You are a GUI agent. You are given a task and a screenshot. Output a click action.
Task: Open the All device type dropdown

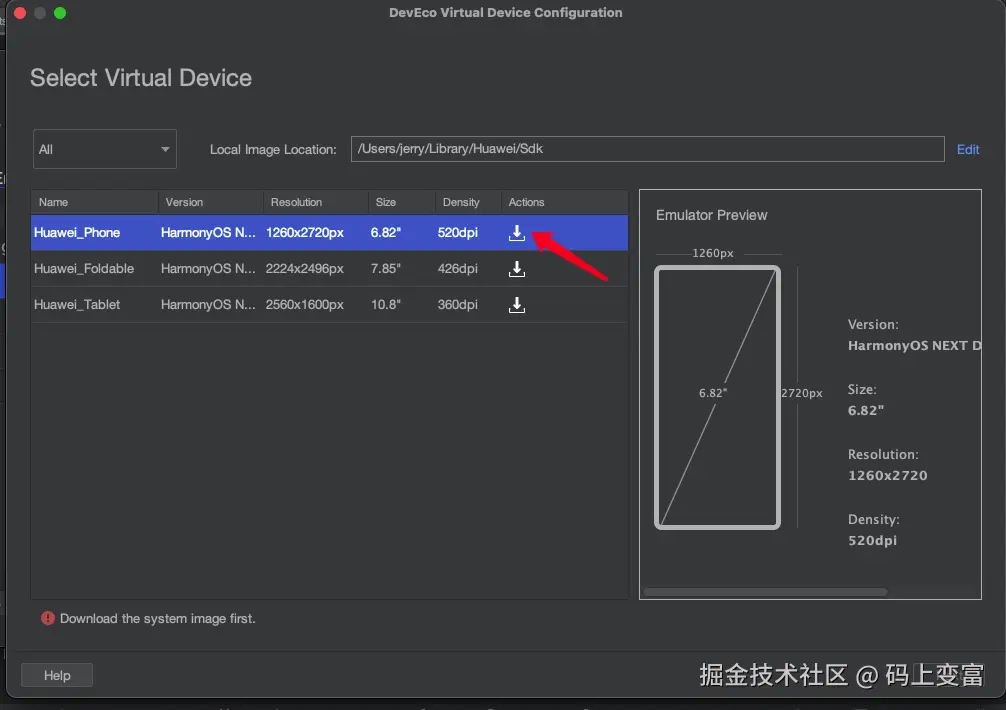pos(105,149)
